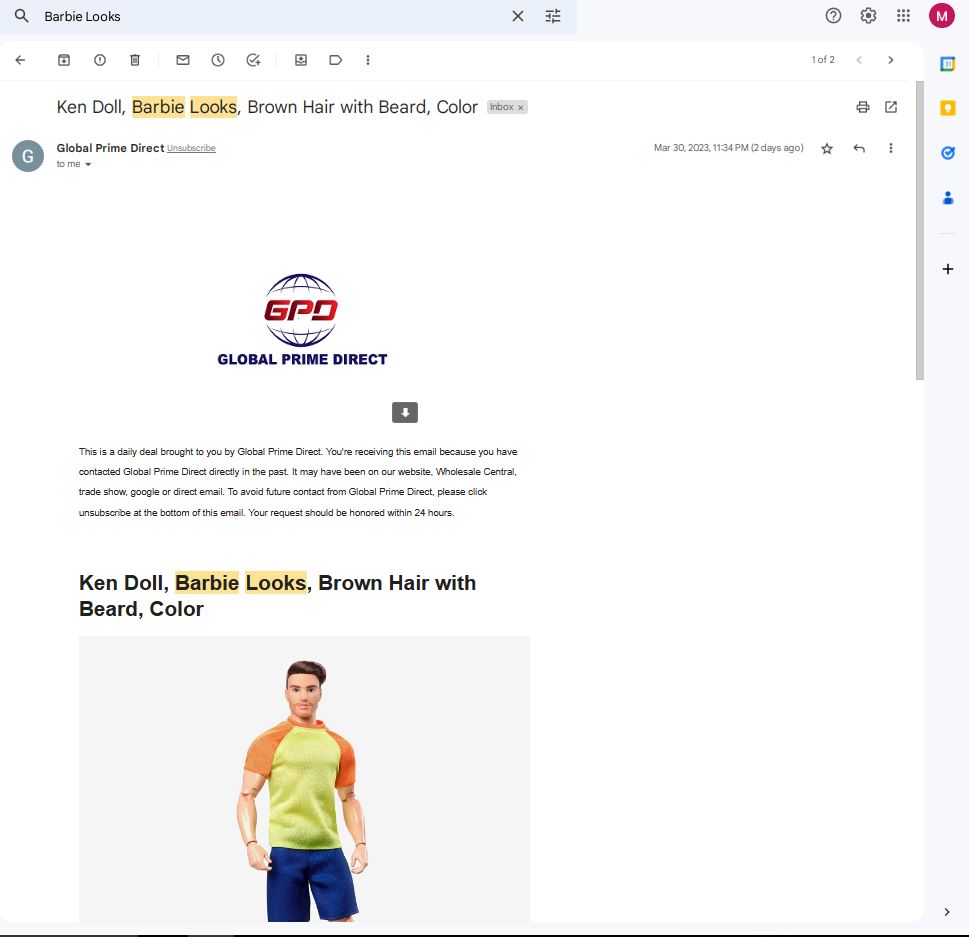The height and width of the screenshot is (937, 969).
Task: Click the email subject line text
Action: (x=267, y=107)
